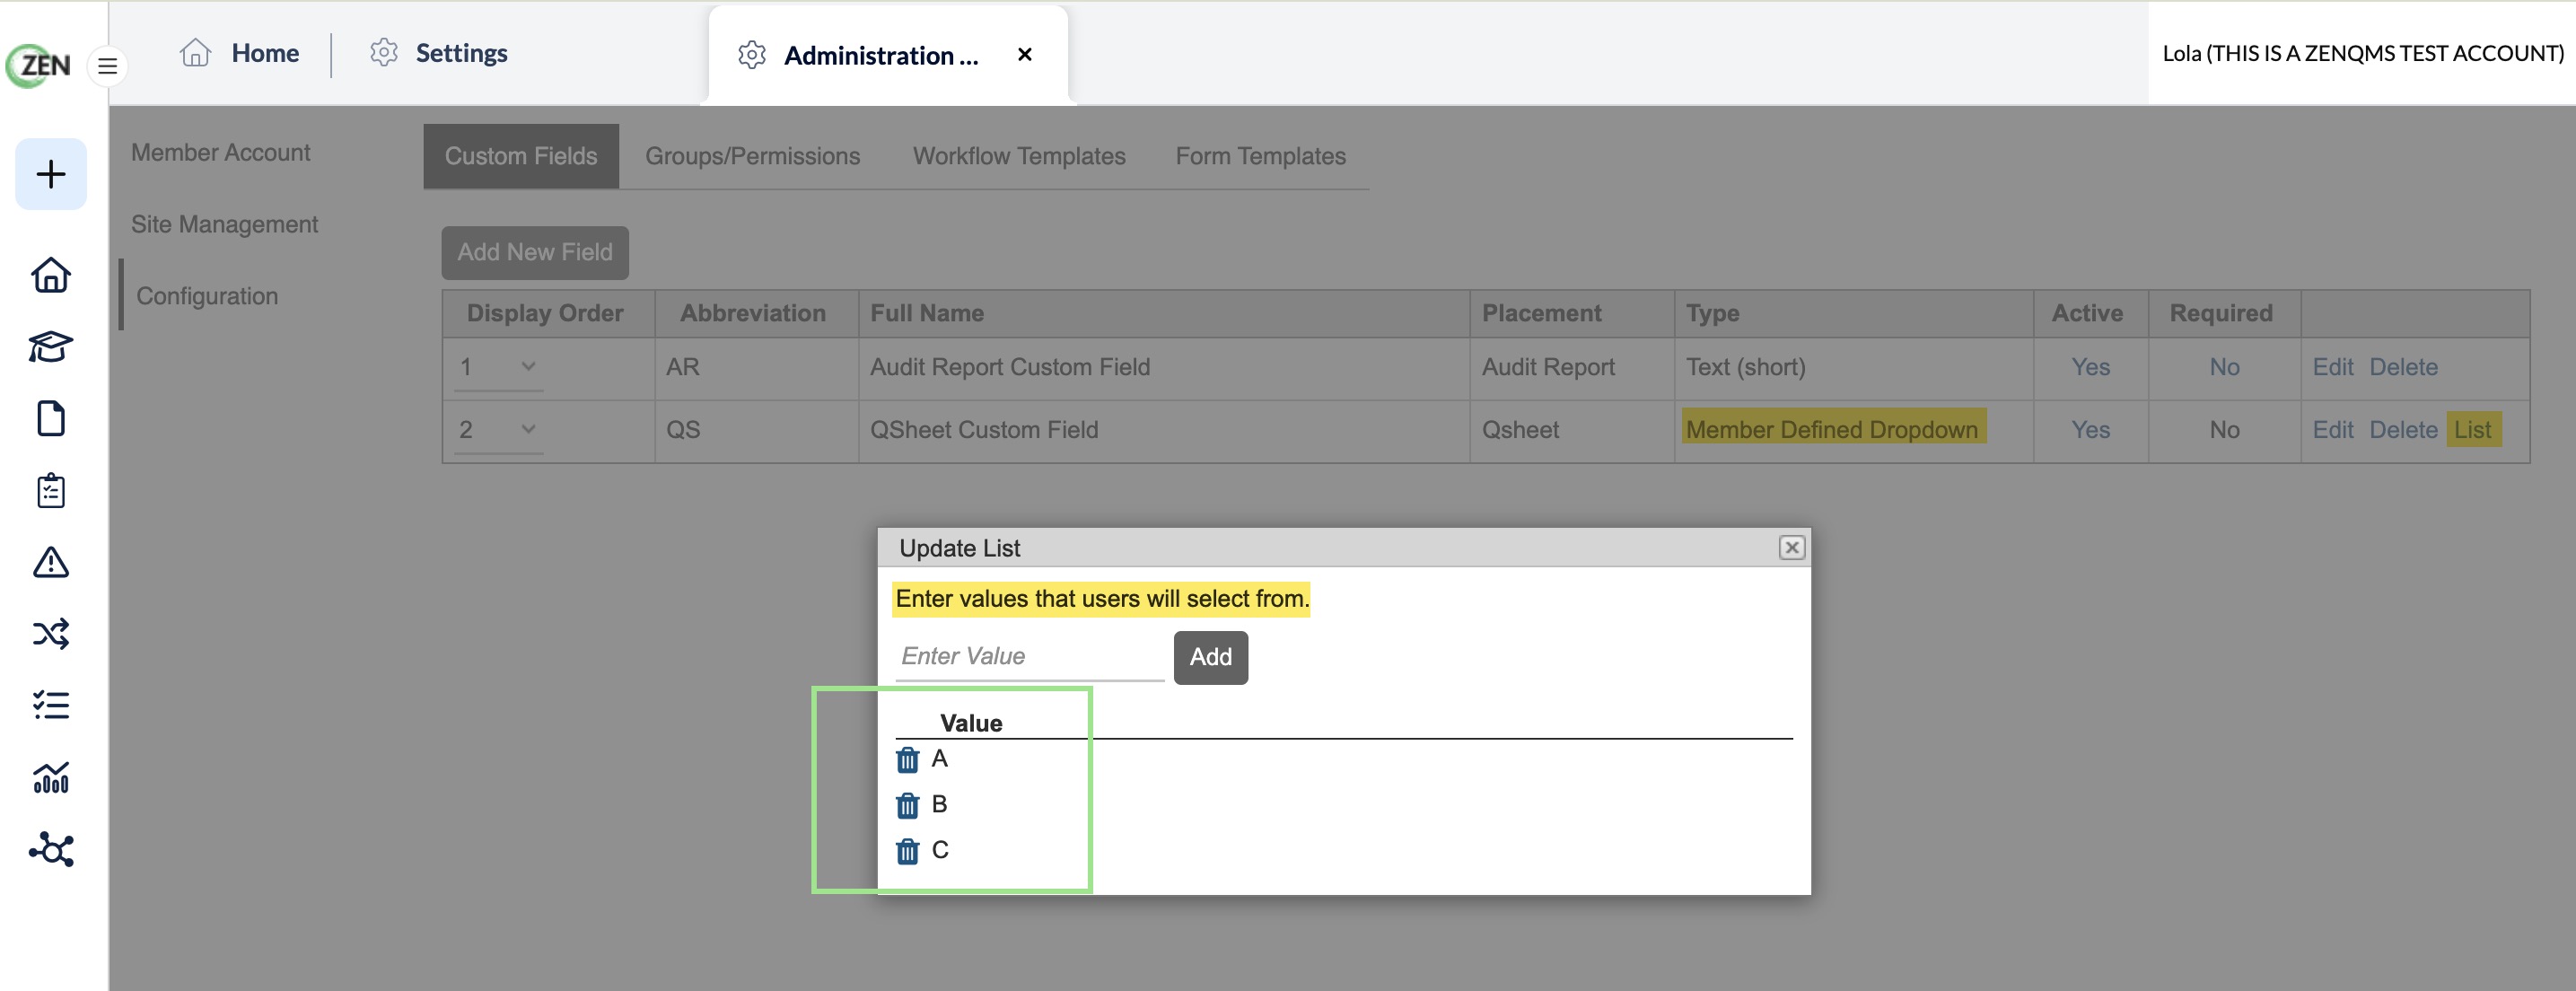This screenshot has width=2576, height=991.
Task: Click the Administration tab gear icon
Action: (x=752, y=55)
